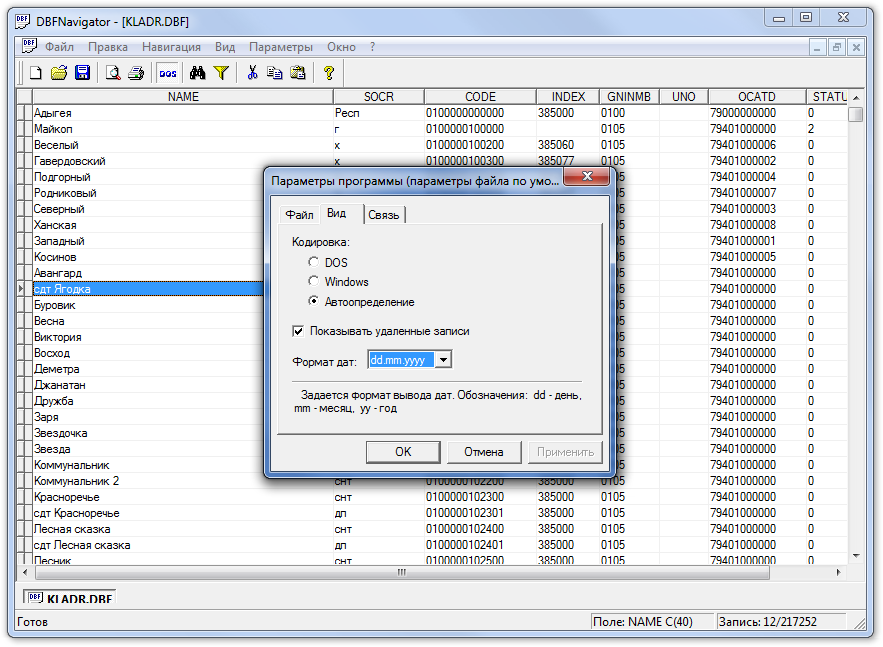Click the Отмена button
Viewport: 883px width, 647px height.
click(484, 452)
